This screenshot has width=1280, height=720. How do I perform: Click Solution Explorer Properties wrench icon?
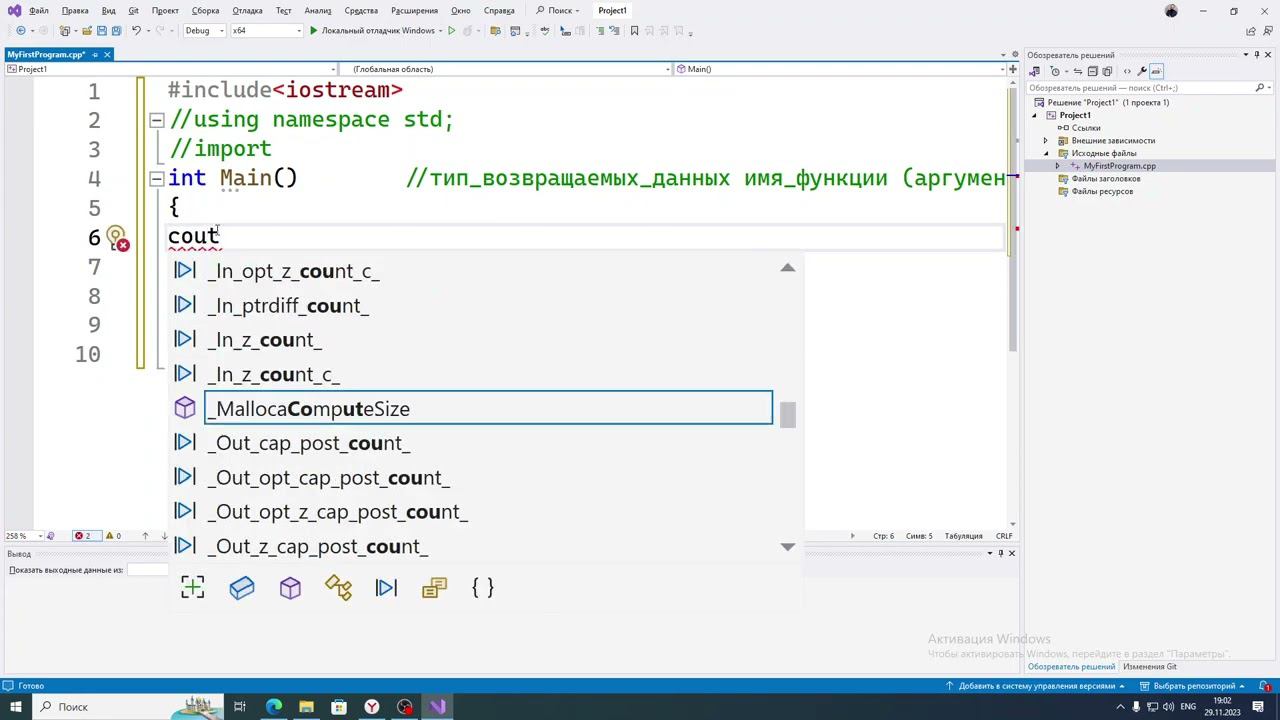coord(1142,71)
